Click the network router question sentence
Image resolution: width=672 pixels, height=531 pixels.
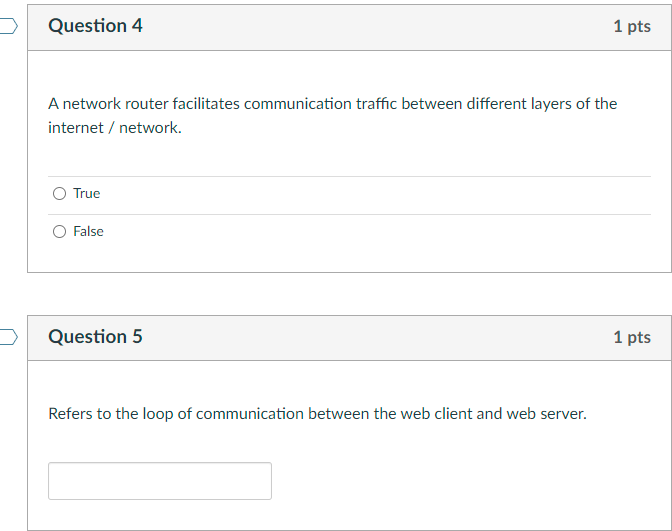(333, 116)
